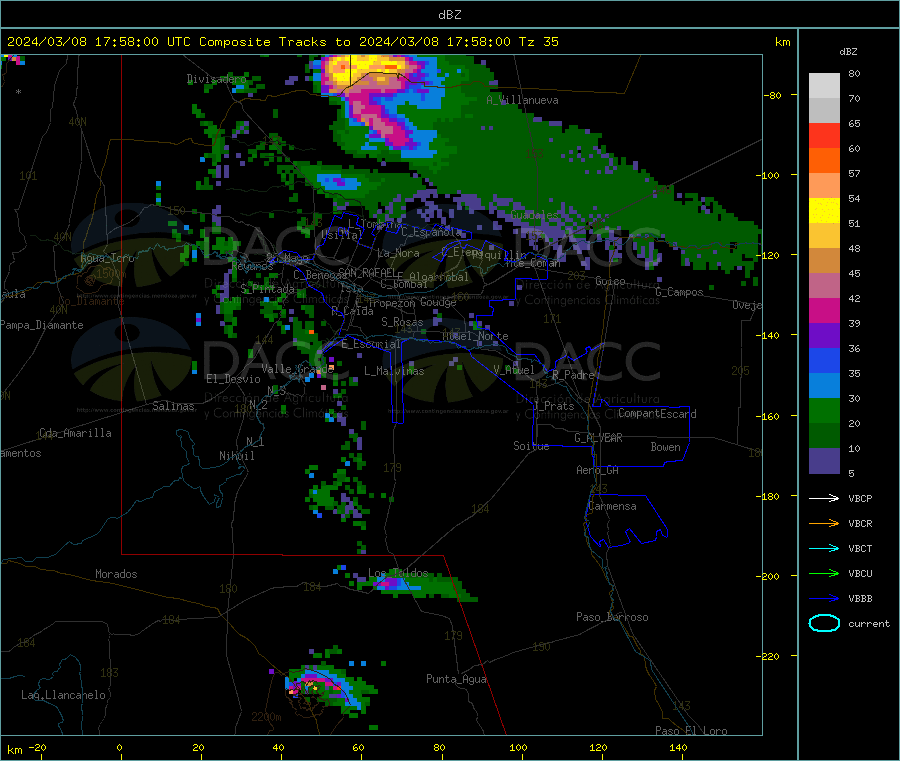The image size is (900, 761).
Task: Click the Punta_Agua map label
Action: point(456,680)
